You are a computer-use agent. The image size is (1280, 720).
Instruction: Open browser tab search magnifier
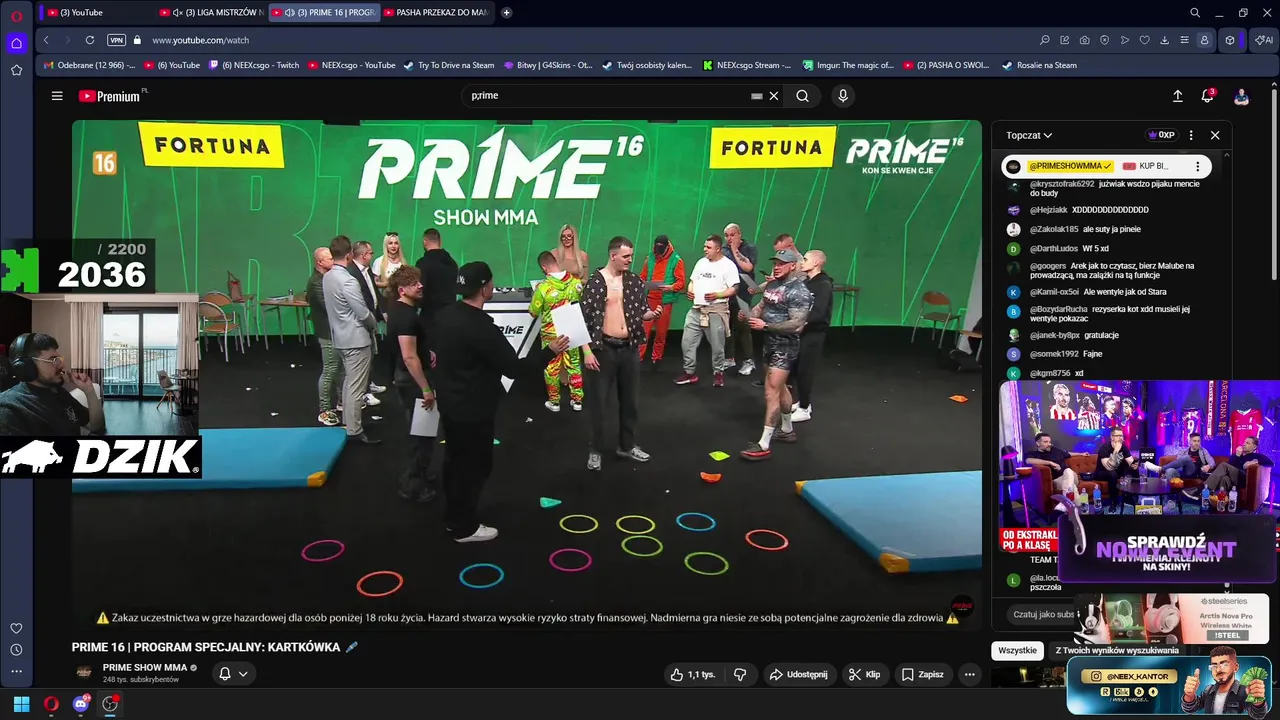click(x=1194, y=12)
